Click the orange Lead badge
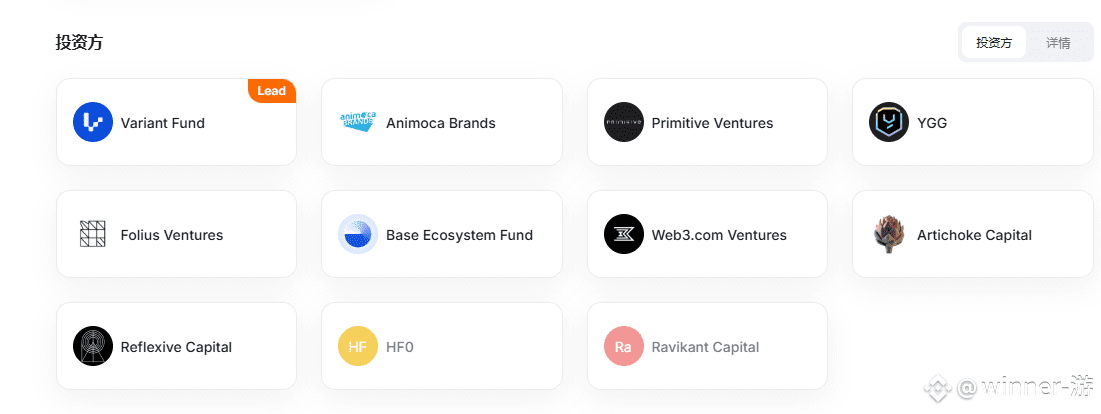This screenshot has width=1101, height=414. point(272,91)
